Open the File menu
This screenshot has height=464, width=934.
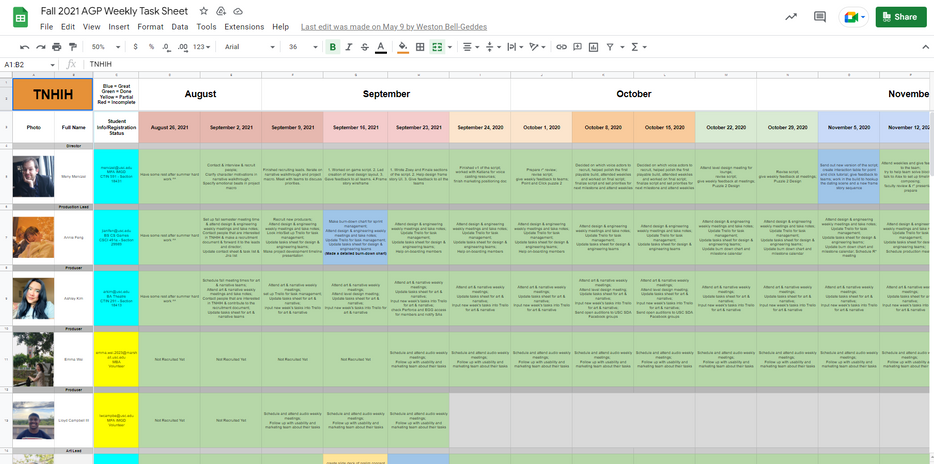pyautogui.click(x=46, y=27)
